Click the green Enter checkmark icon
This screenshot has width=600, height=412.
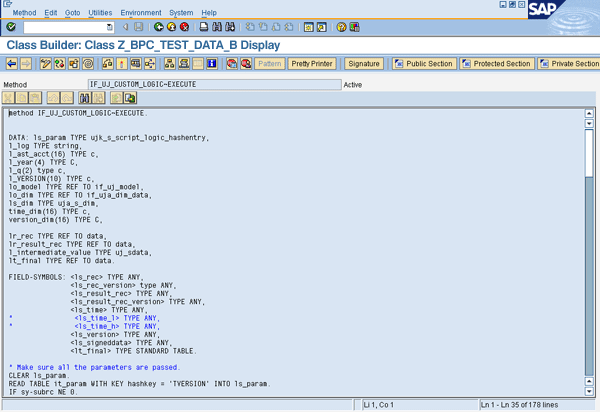coord(11,27)
